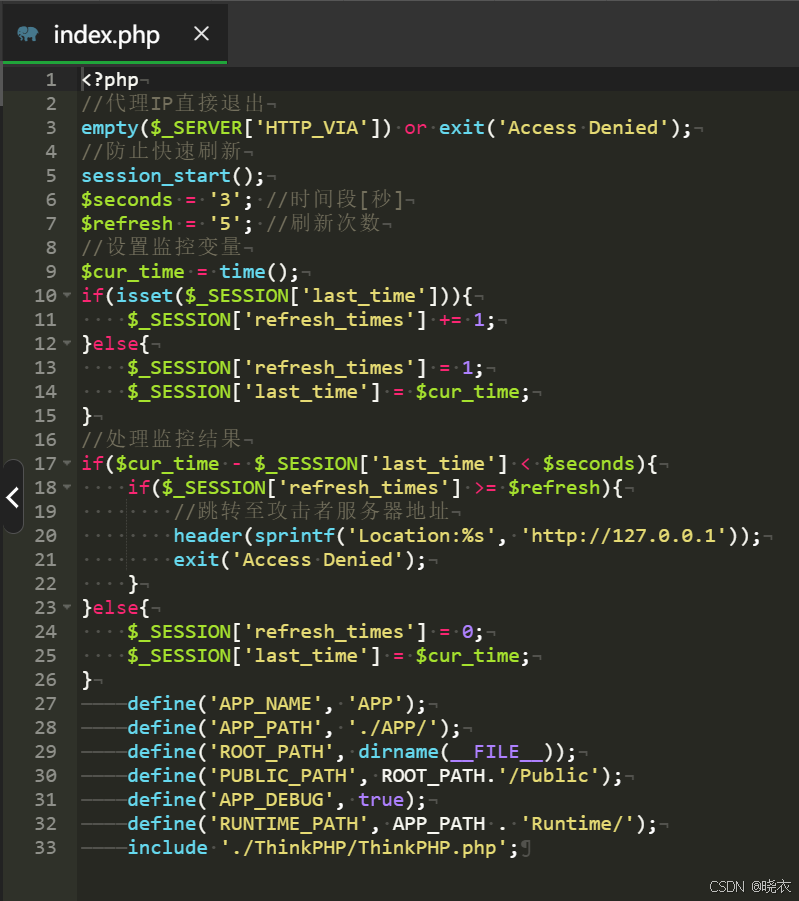Click 'APP_NAME' constant on line 27
799x901 pixels.
tap(265, 704)
